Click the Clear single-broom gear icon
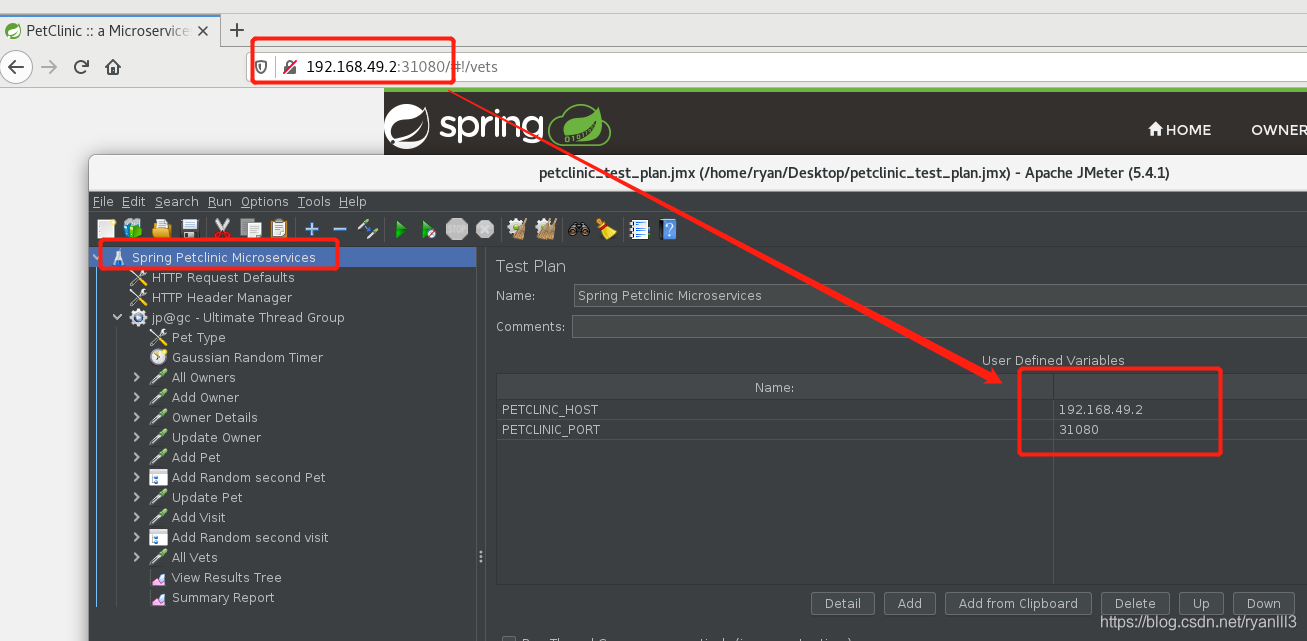The image size is (1307, 641). pyautogui.click(x=517, y=229)
